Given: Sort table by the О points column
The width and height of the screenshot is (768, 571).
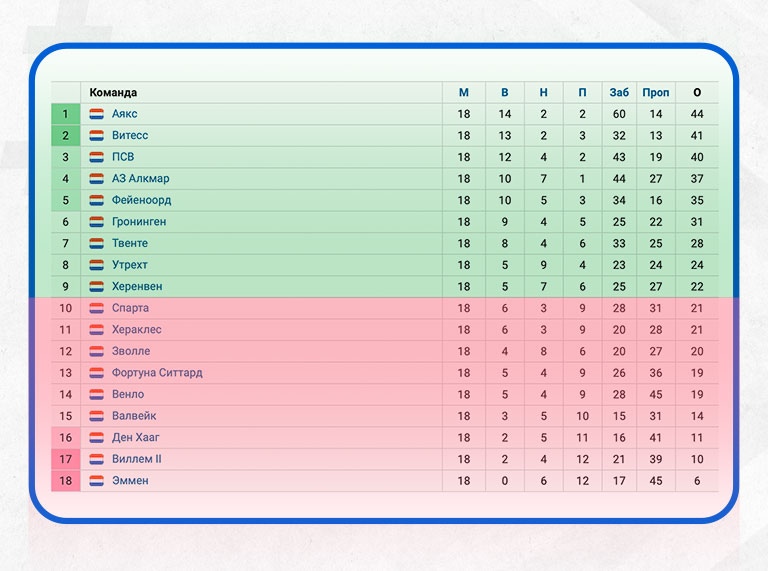Looking at the screenshot, I should pyautogui.click(x=697, y=92).
